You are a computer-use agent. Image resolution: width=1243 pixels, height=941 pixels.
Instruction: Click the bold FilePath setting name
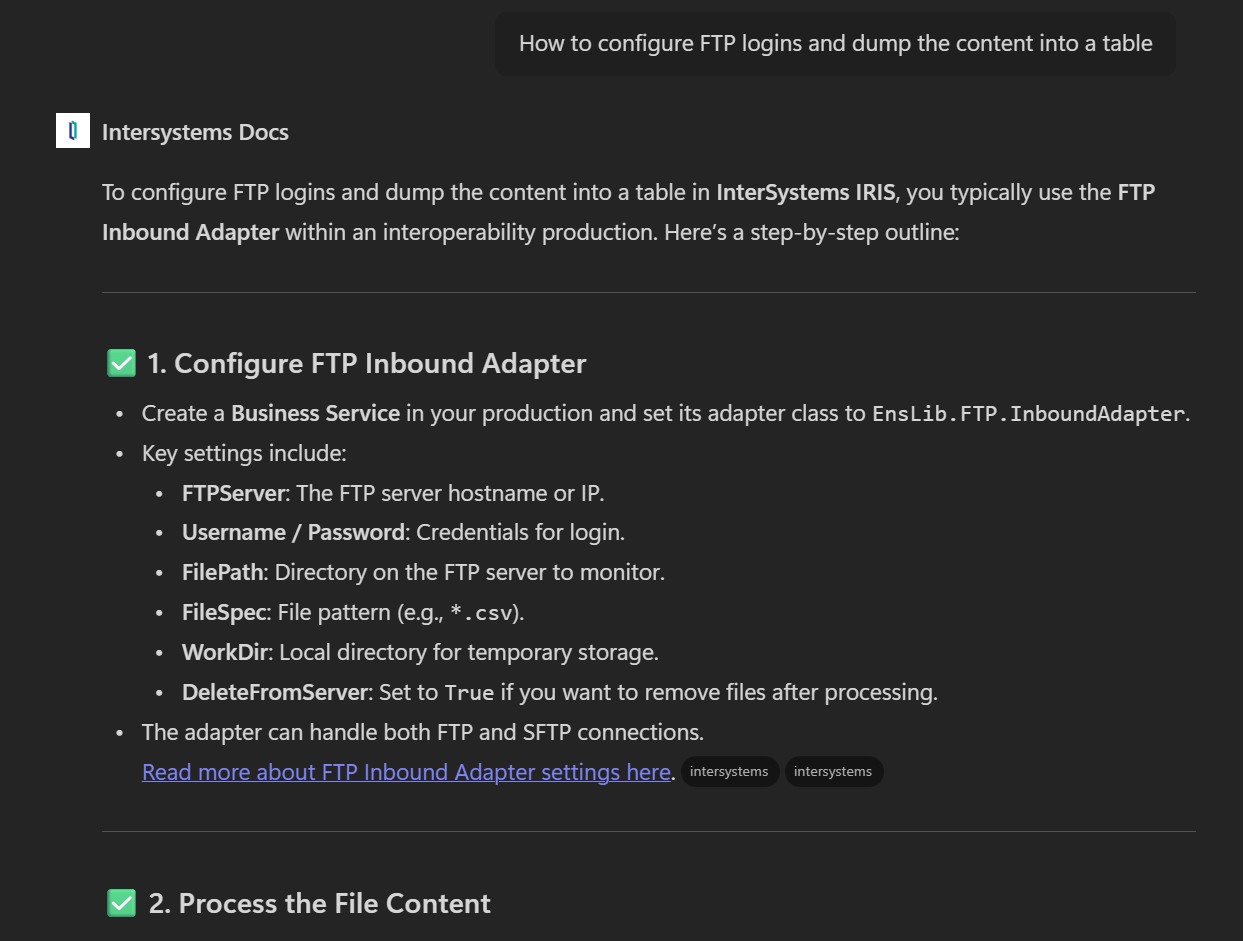(222, 572)
